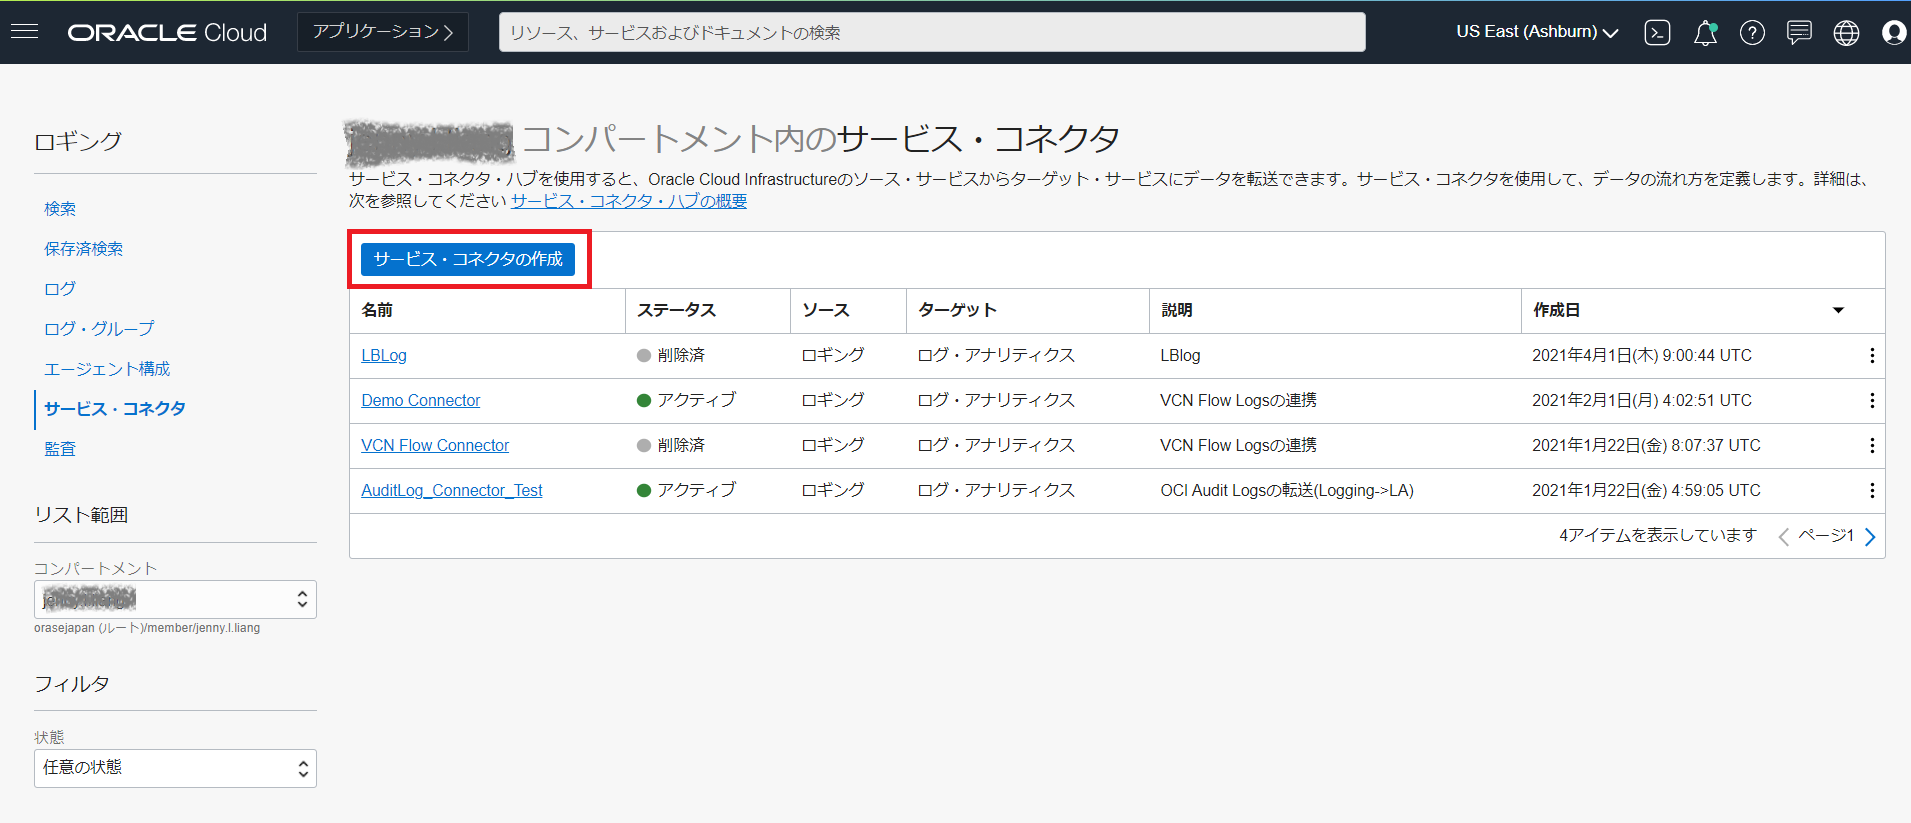Expand the US East (Ashburn) region selector
Image resolution: width=1911 pixels, height=823 pixels.
pyautogui.click(x=1537, y=32)
